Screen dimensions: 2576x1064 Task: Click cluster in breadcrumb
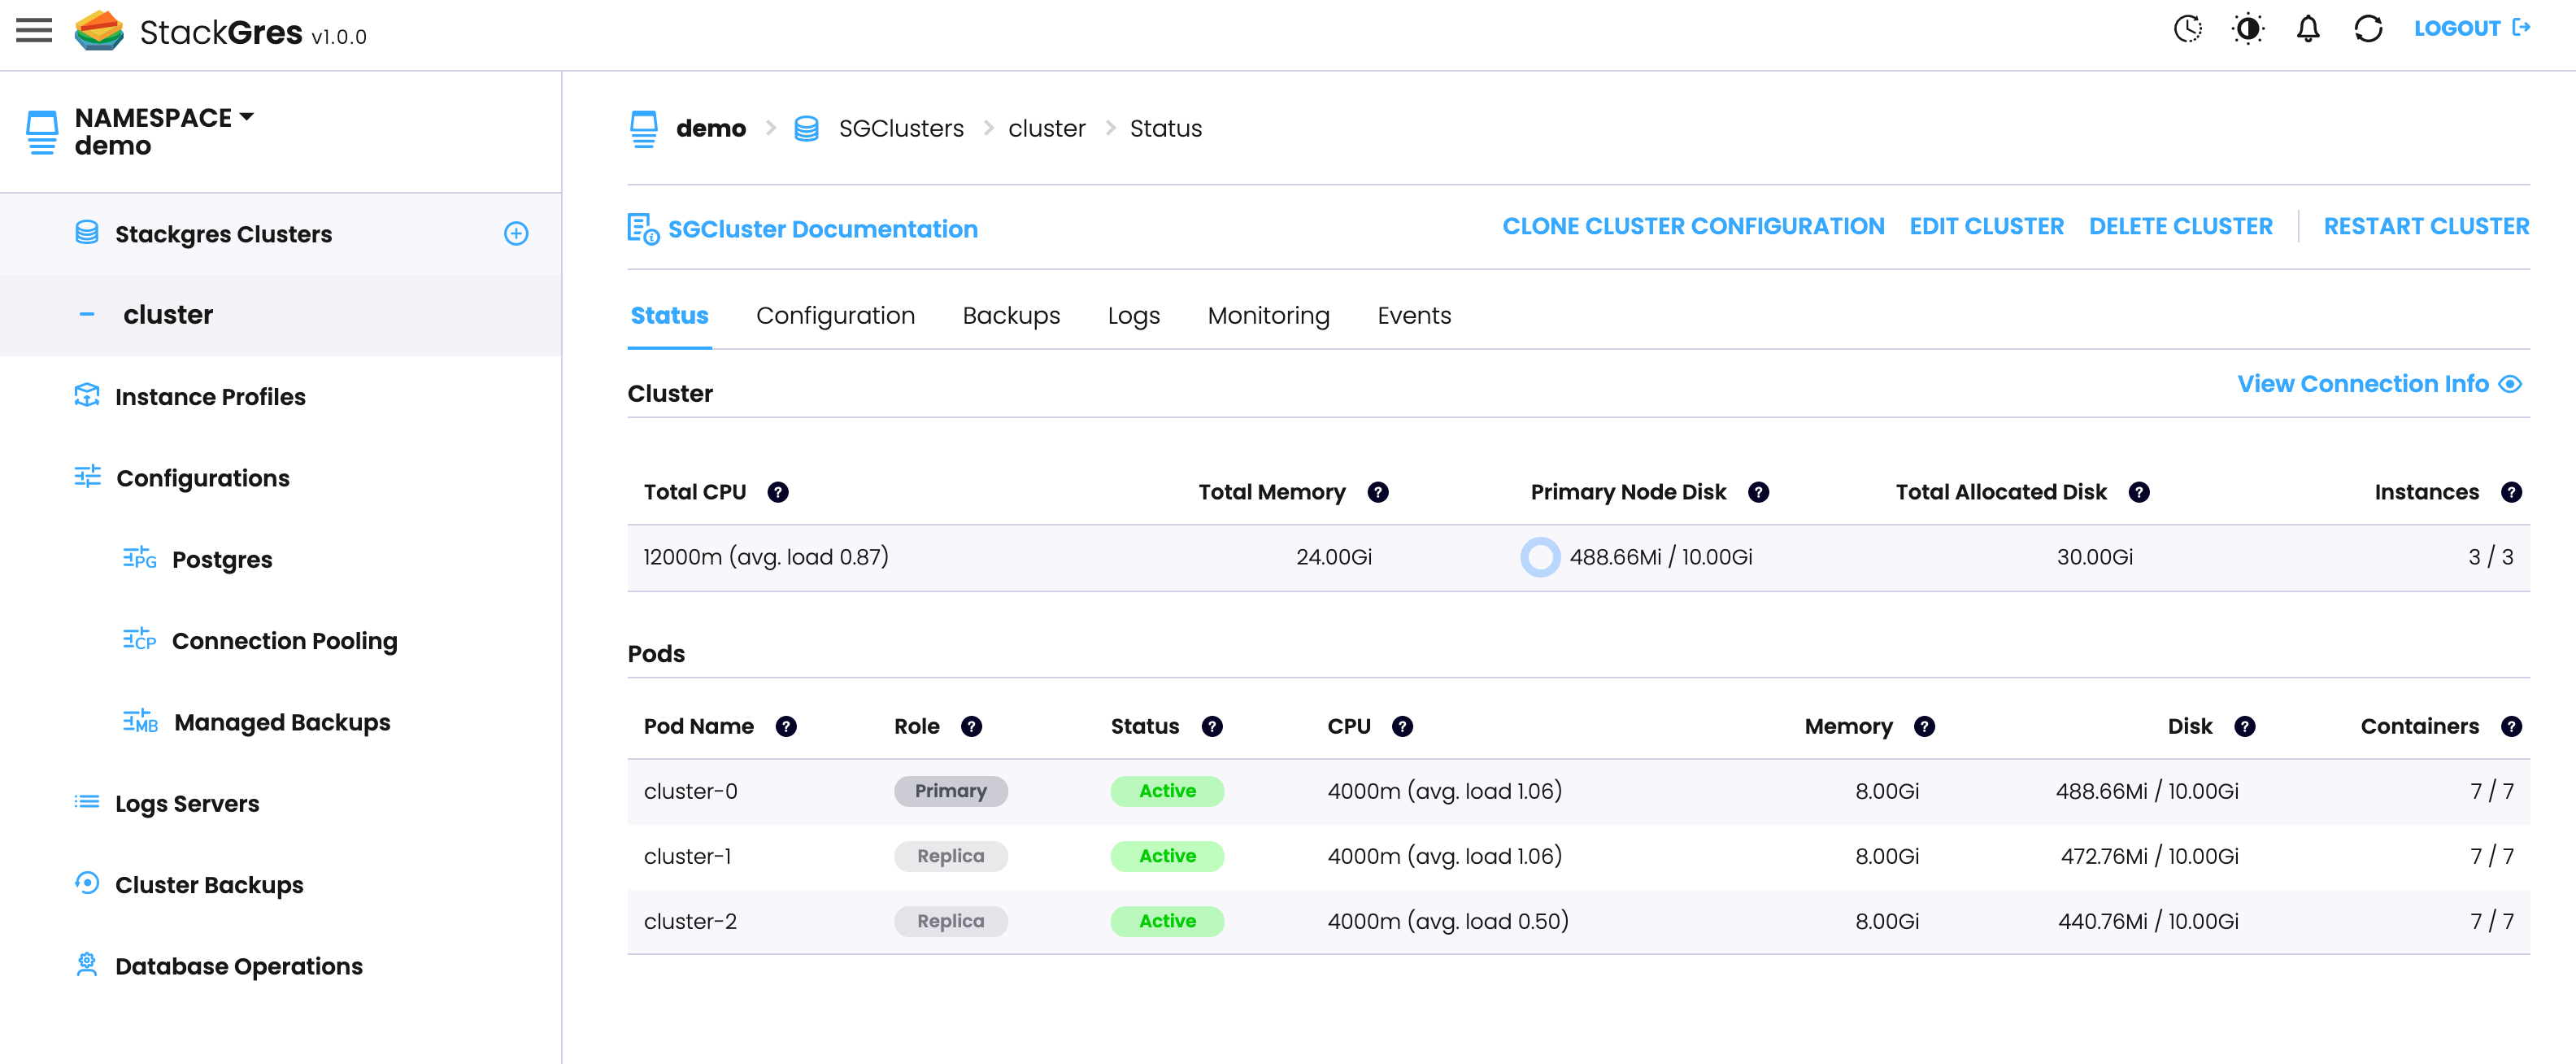tap(1046, 129)
